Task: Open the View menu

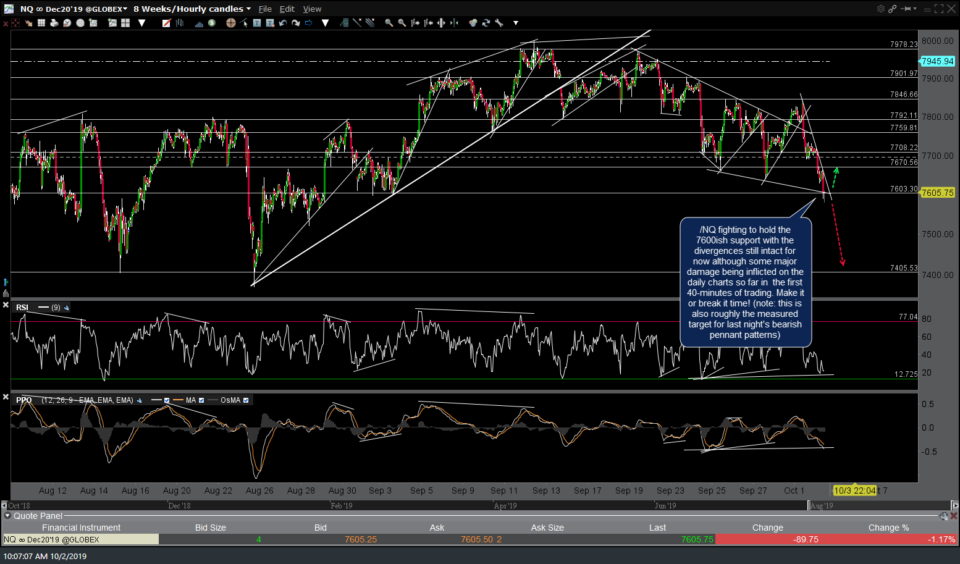Action: (312, 9)
